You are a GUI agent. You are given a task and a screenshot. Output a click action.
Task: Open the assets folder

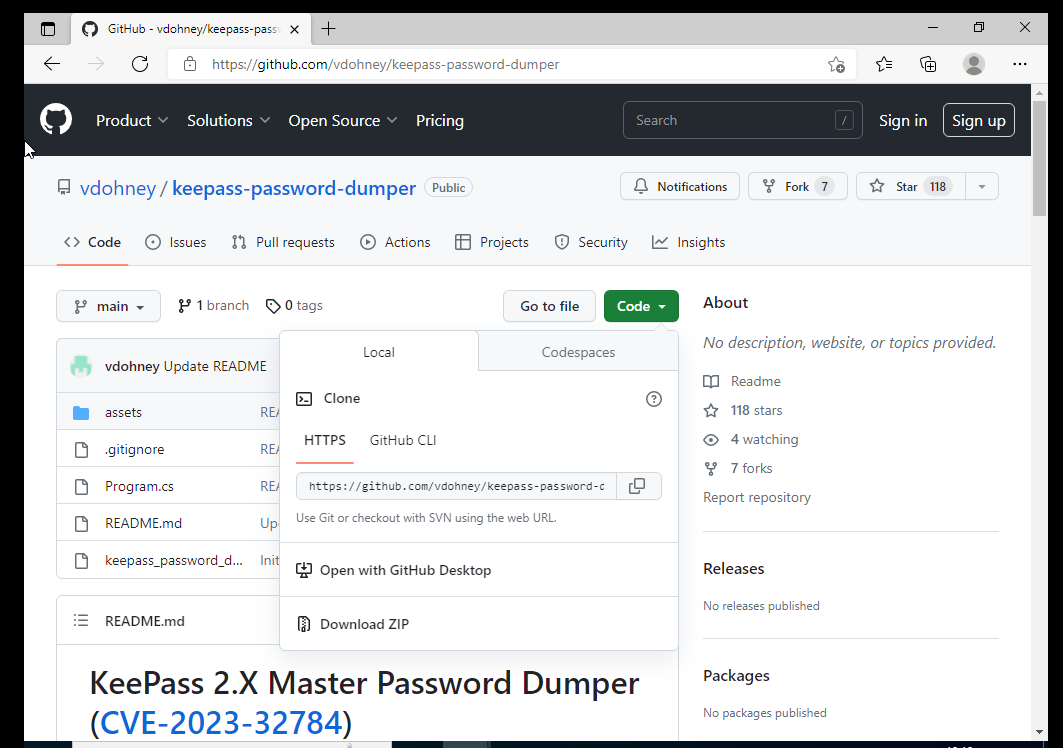[123, 412]
